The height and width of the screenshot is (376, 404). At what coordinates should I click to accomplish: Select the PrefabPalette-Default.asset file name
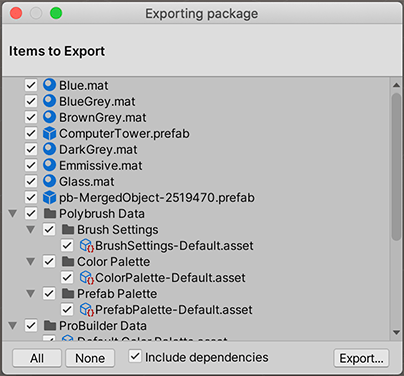[174, 310]
